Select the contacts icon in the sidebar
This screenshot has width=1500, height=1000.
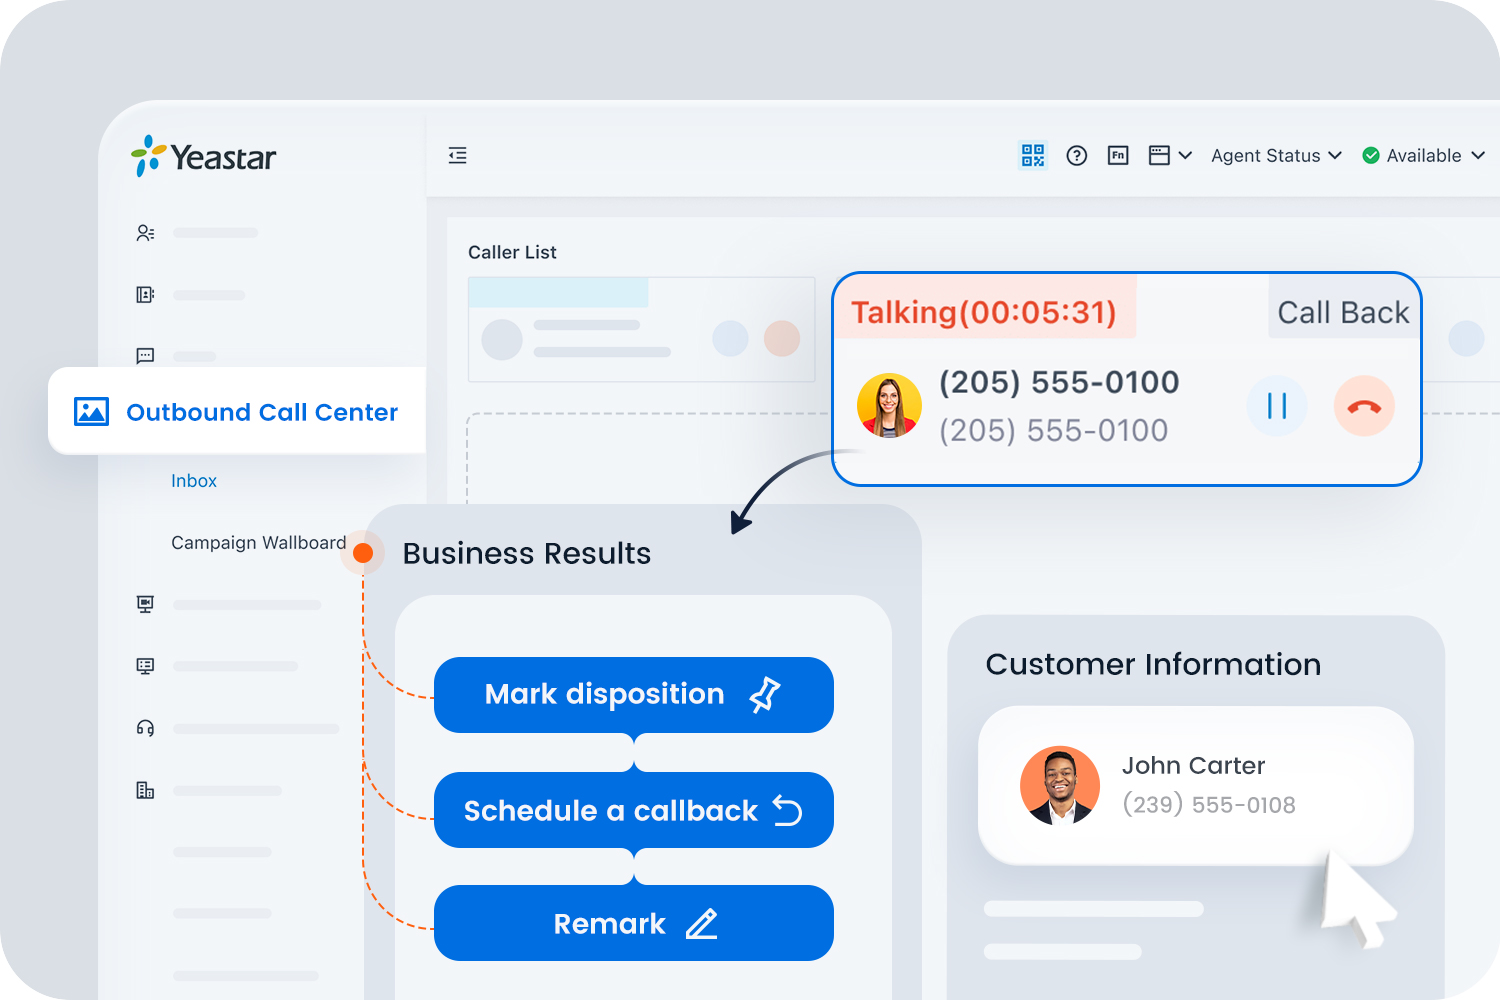coord(145,232)
